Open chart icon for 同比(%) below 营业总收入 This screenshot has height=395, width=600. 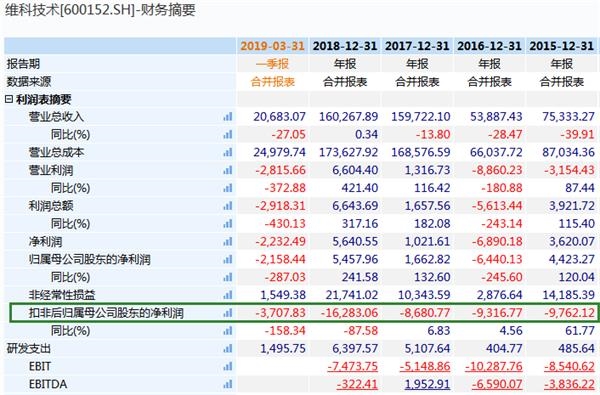coord(228,135)
